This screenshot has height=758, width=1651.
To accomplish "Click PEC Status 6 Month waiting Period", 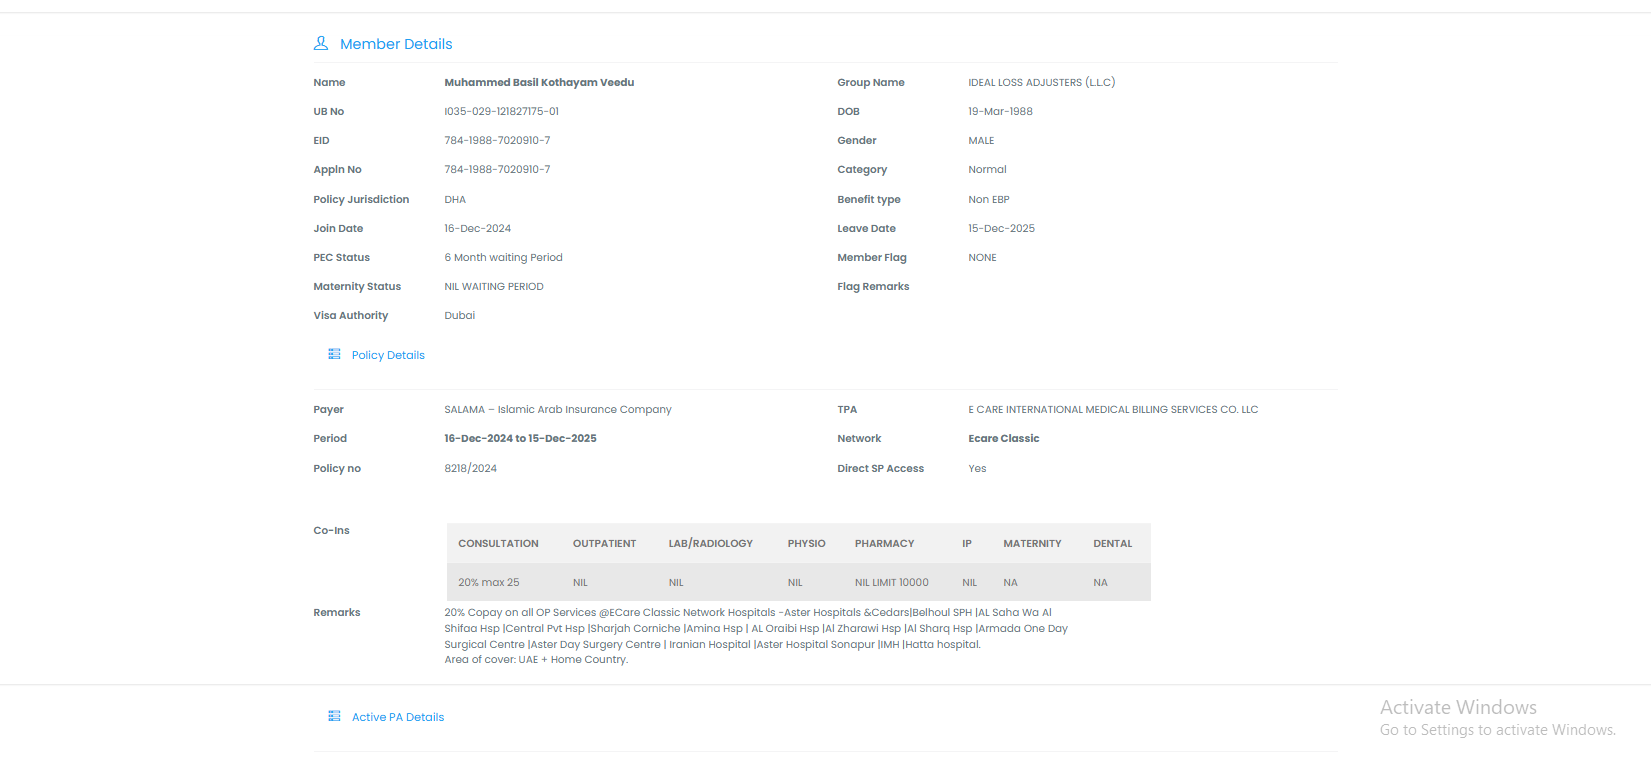I will click(x=503, y=257).
